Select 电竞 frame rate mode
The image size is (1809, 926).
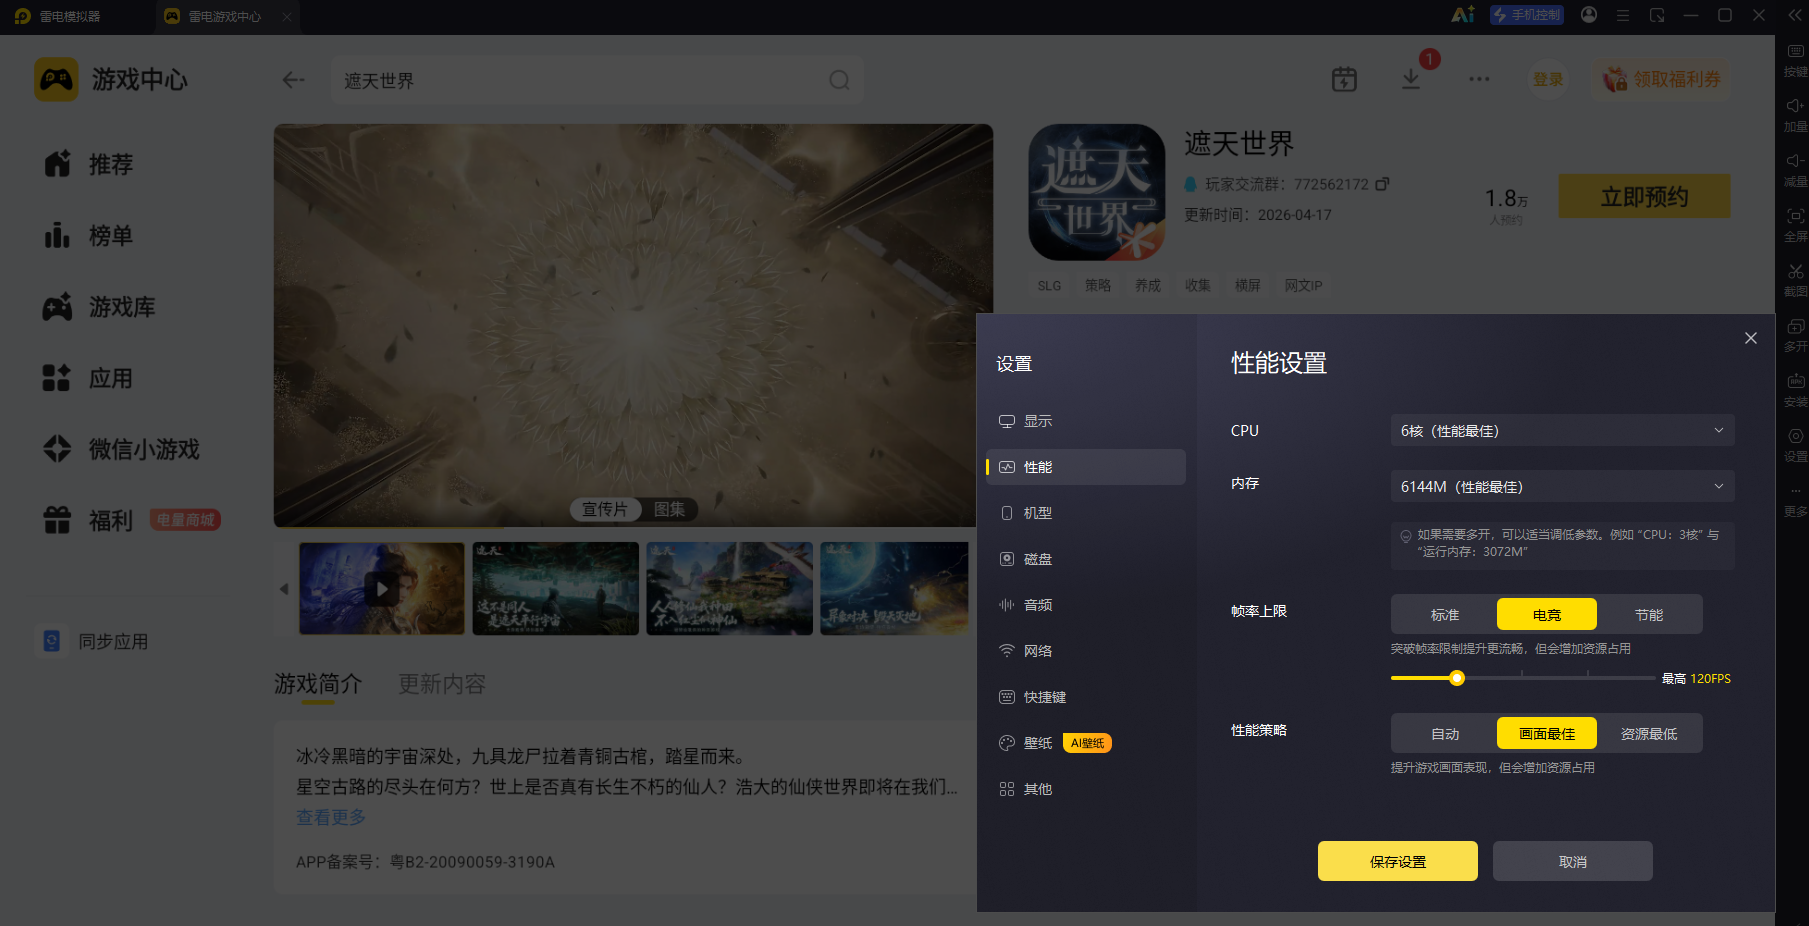[x=1547, y=615]
